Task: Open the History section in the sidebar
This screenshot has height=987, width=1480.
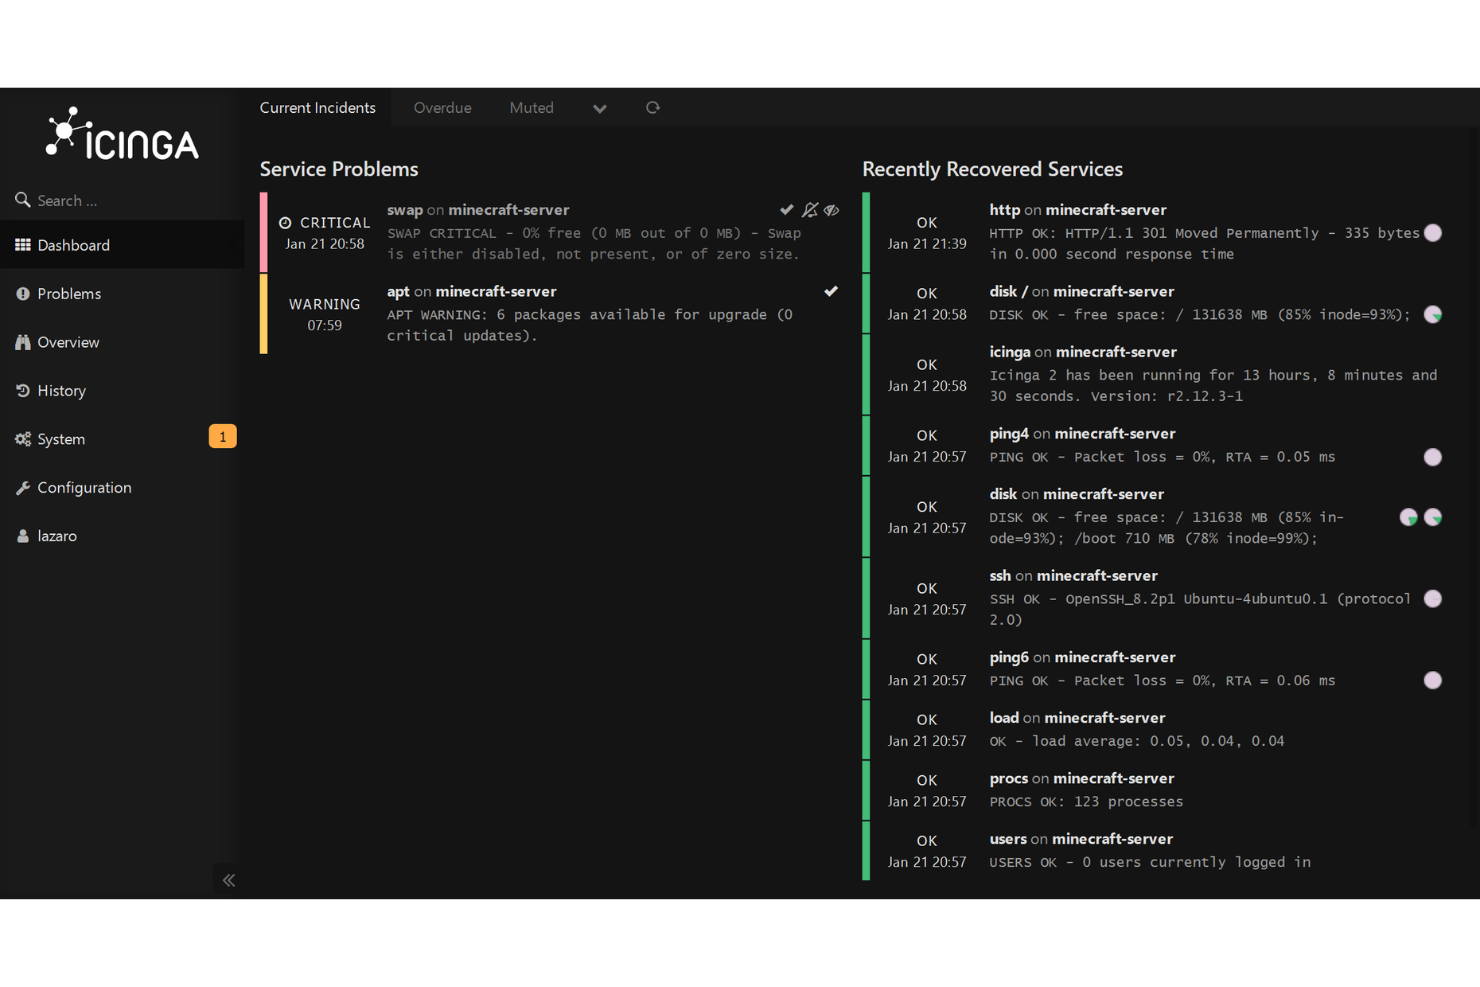Action: click(x=61, y=390)
